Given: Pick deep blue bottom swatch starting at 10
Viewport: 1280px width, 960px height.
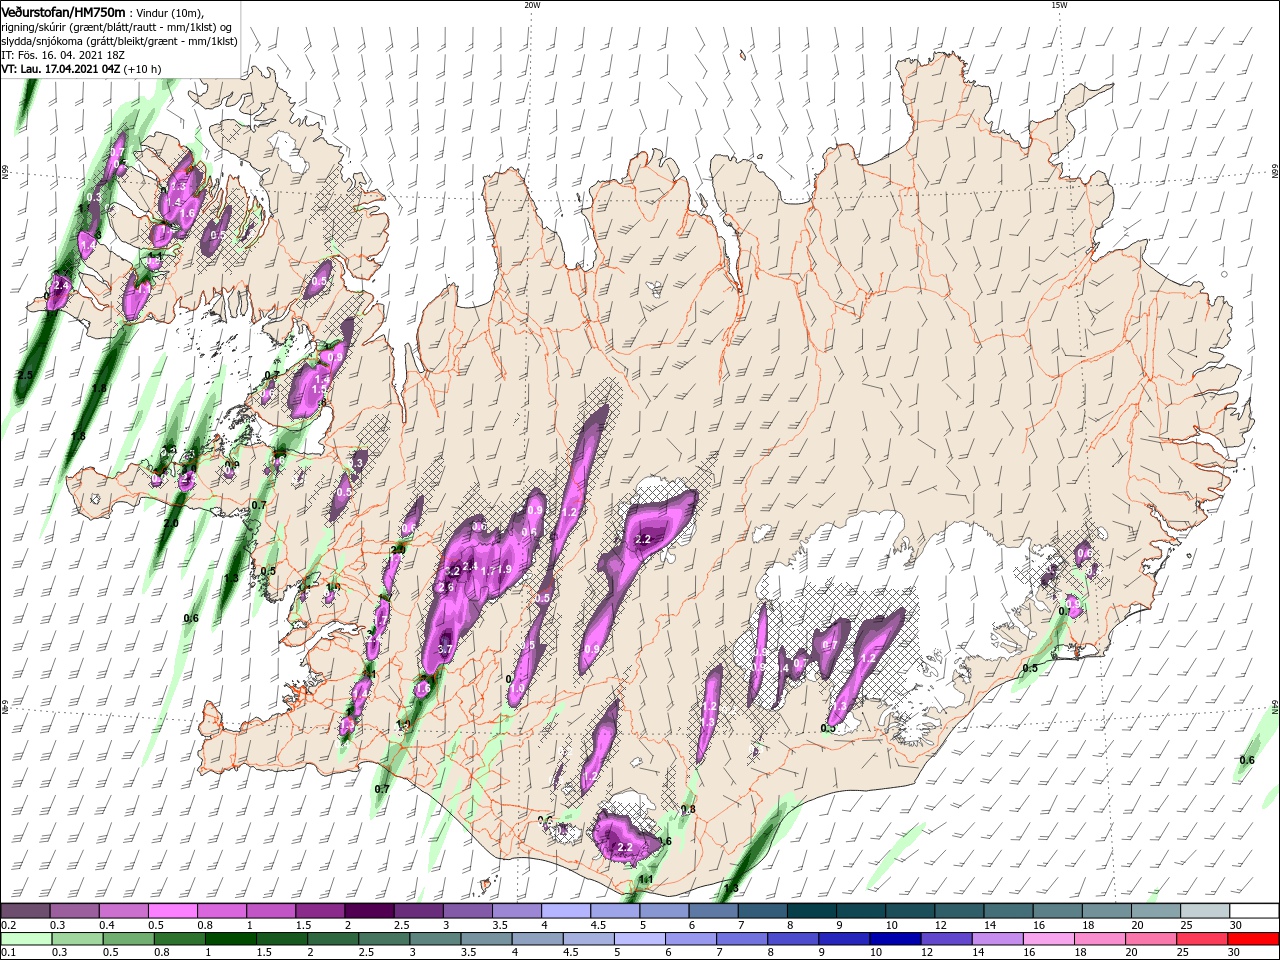Looking at the screenshot, I should tap(896, 939).
